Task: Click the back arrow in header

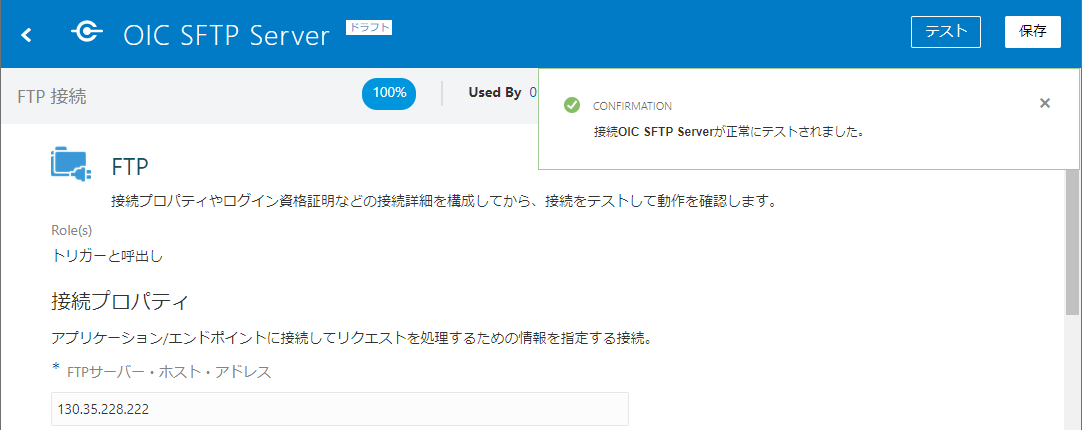Action: point(27,35)
